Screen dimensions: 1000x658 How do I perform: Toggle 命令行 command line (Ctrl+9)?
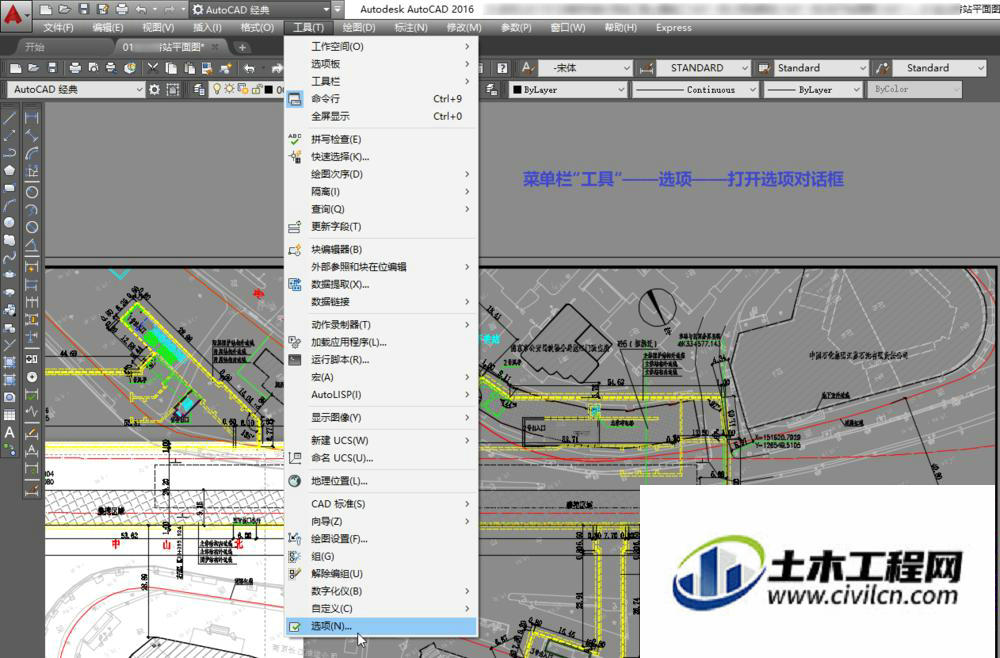pyautogui.click(x=381, y=99)
